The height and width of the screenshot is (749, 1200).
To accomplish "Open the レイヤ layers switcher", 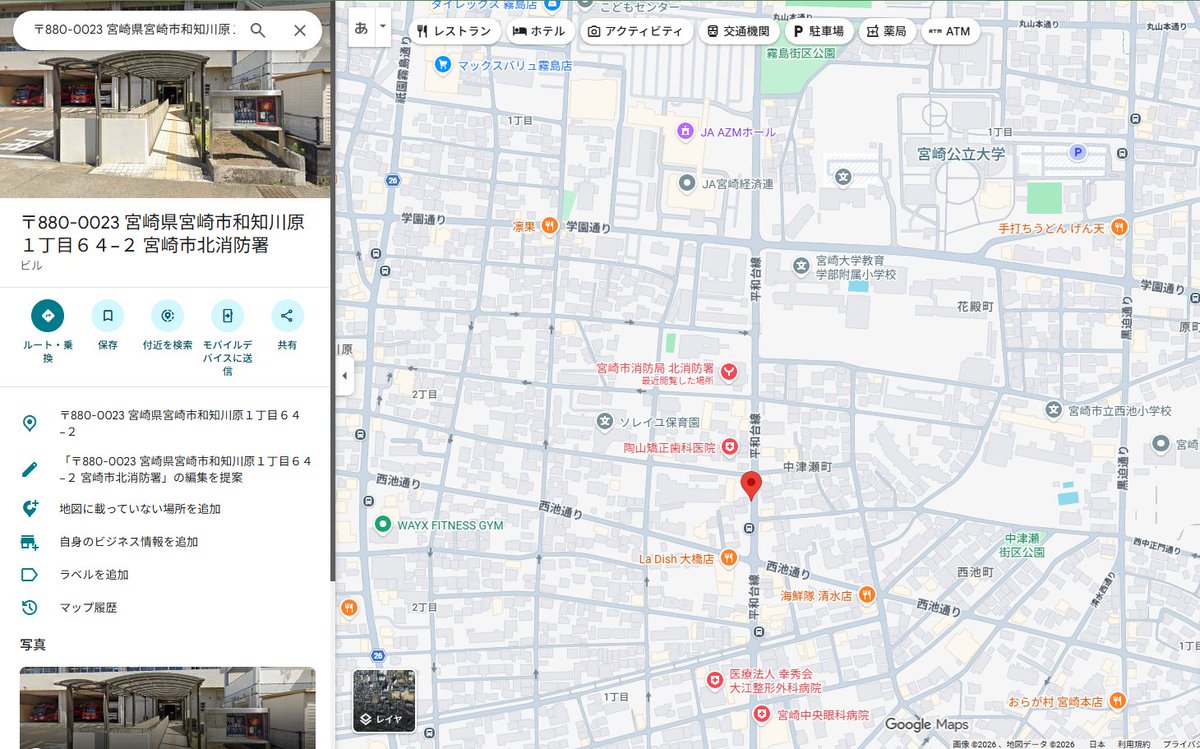I will click(x=384, y=700).
